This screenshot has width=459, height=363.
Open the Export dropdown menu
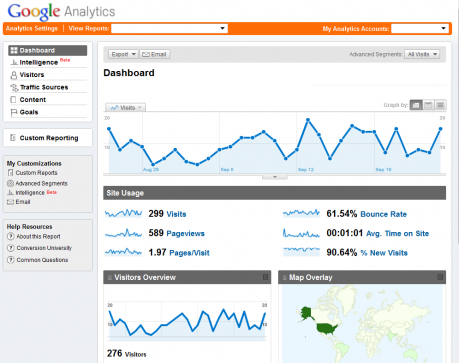pyautogui.click(x=123, y=54)
